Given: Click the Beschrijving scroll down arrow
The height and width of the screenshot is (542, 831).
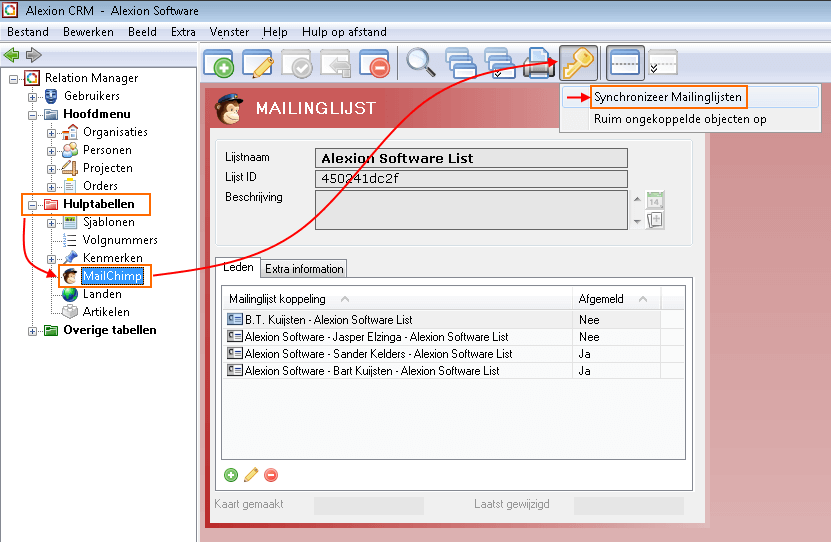Looking at the screenshot, I should [637, 221].
